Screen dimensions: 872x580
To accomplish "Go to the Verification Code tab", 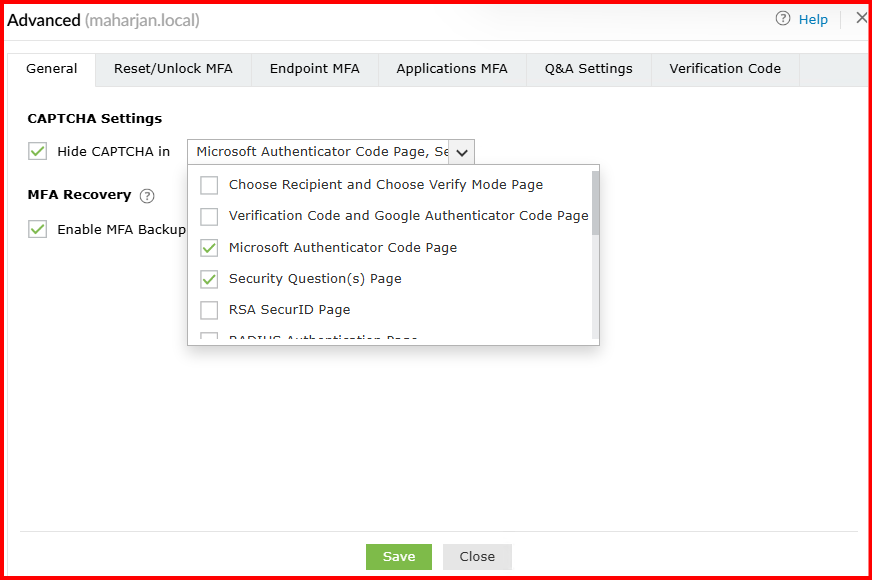I will click(725, 69).
